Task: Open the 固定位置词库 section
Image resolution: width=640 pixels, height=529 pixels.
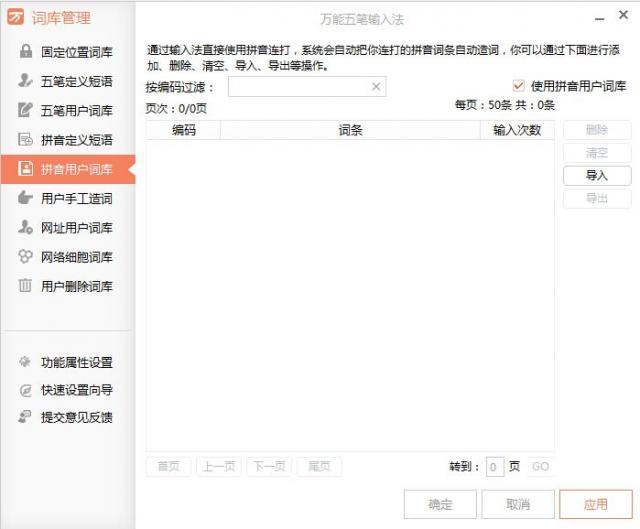Action: point(68,51)
